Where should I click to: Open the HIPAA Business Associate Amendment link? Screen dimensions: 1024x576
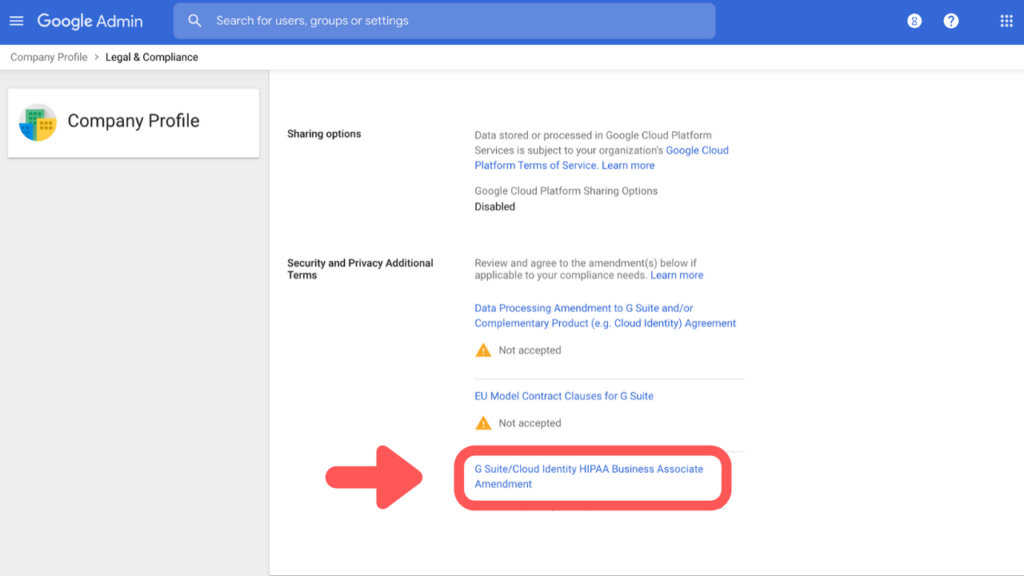pos(588,475)
